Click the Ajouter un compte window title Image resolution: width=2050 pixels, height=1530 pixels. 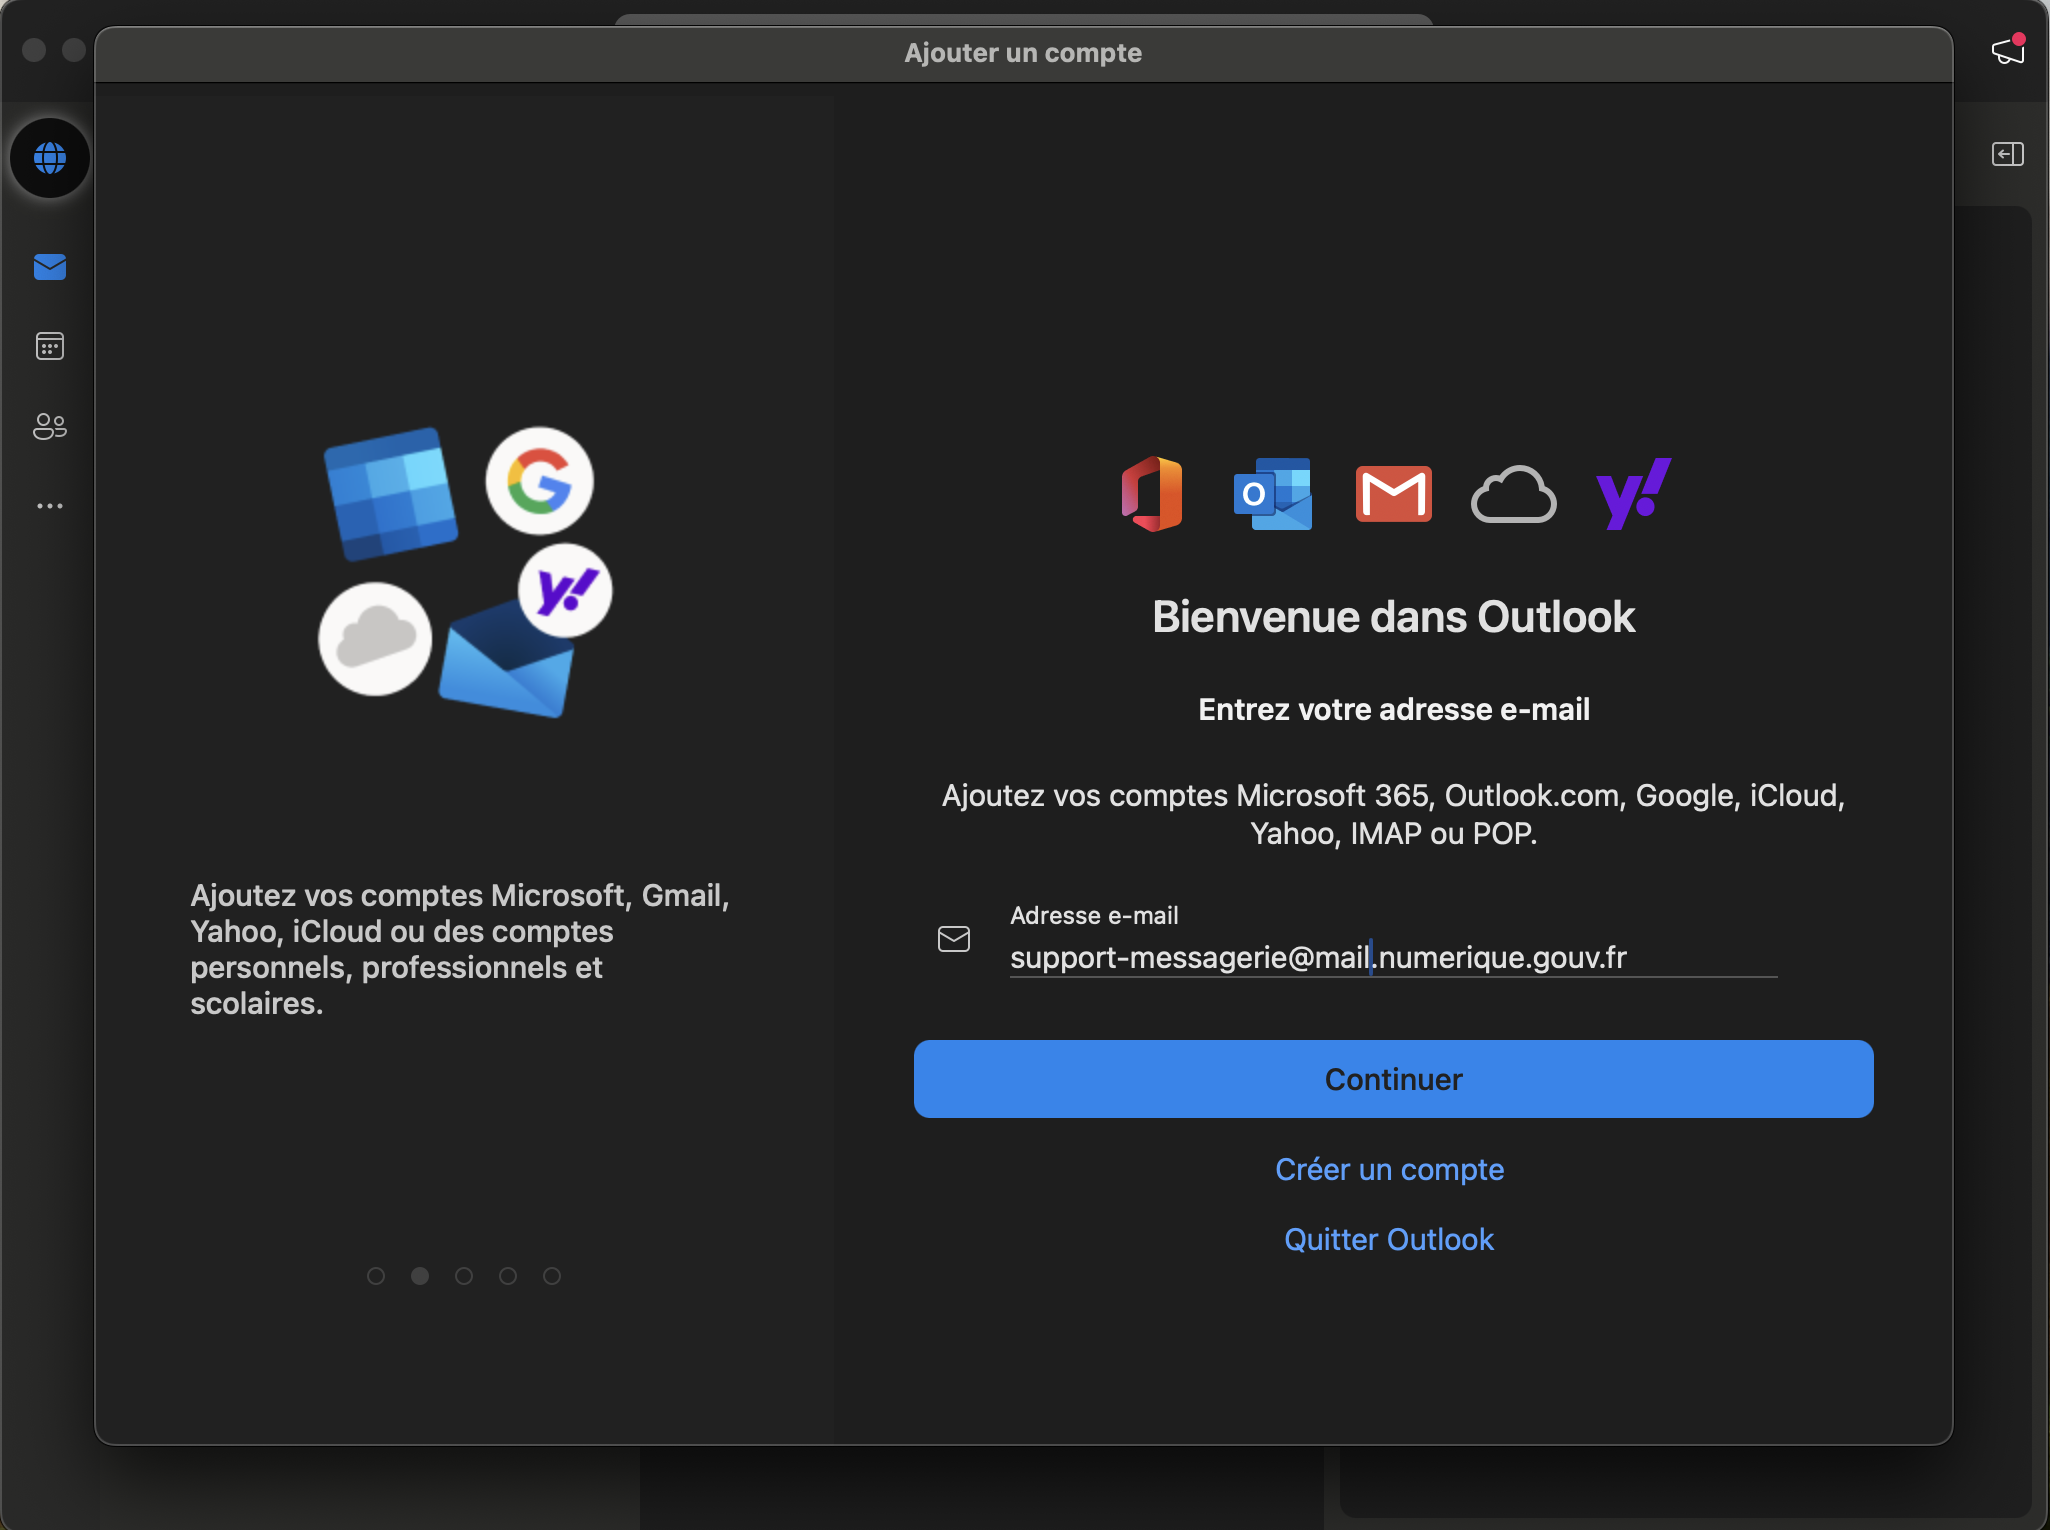(1023, 53)
